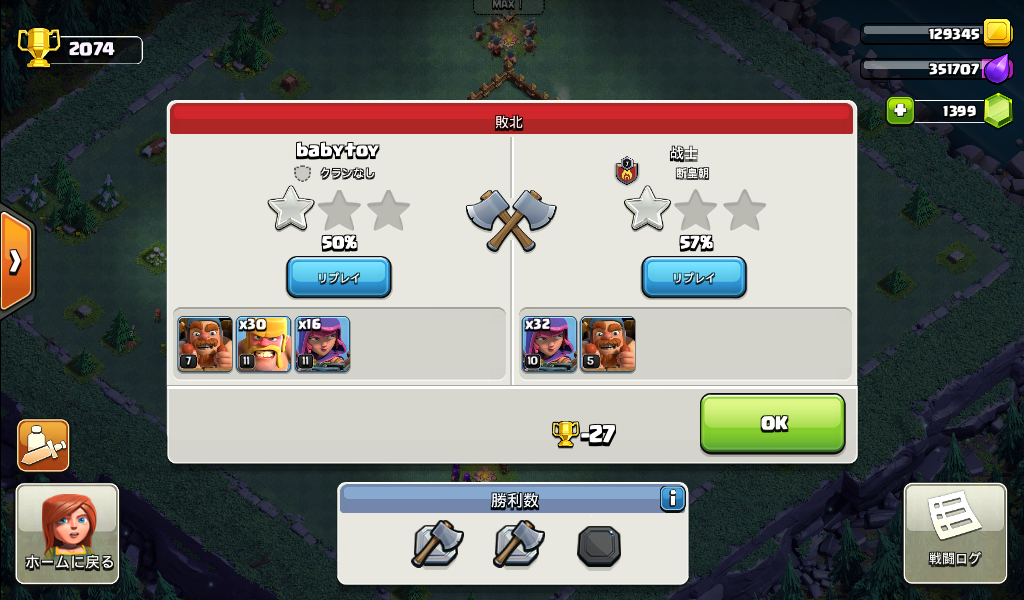The height and width of the screenshot is (600, 1024).
Task: Select the x32 Archer troop card
Action: [x=549, y=344]
